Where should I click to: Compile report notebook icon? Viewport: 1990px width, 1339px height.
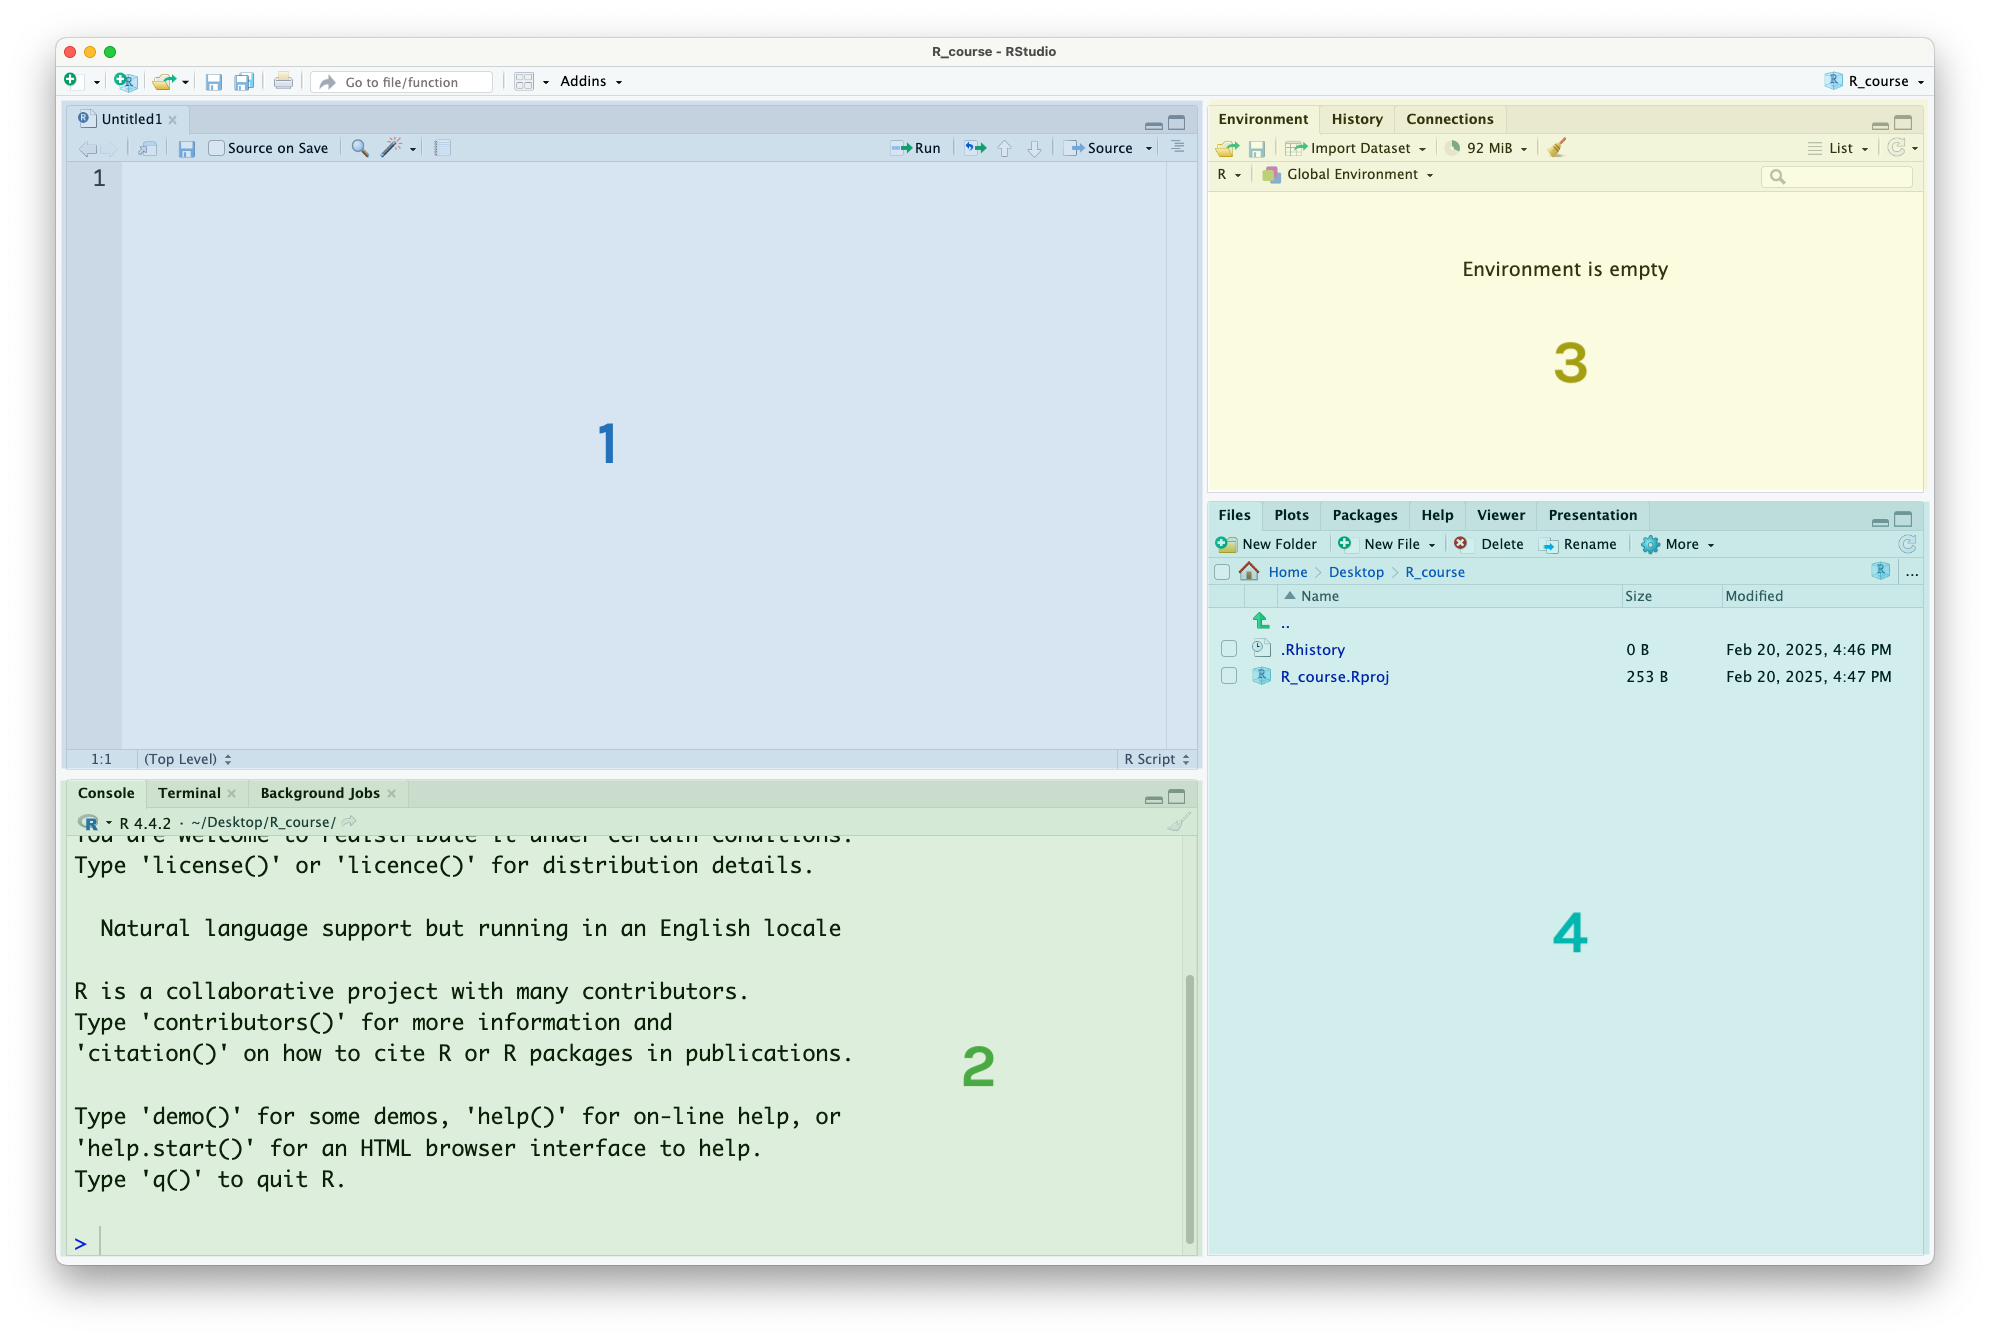point(442,148)
